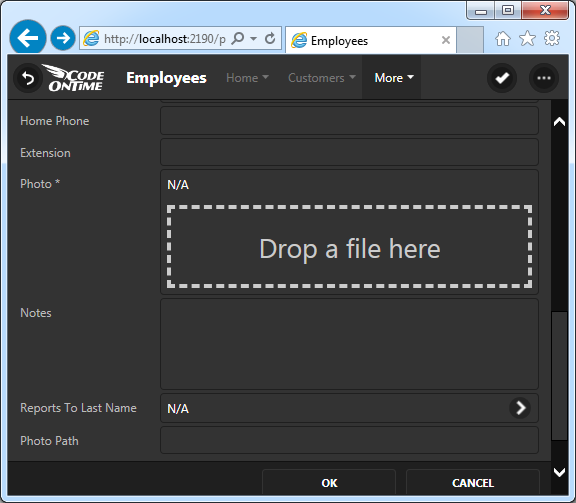Image resolution: width=576 pixels, height=503 pixels.
Task: Click the browser refresh icon
Action: click(x=270, y=38)
